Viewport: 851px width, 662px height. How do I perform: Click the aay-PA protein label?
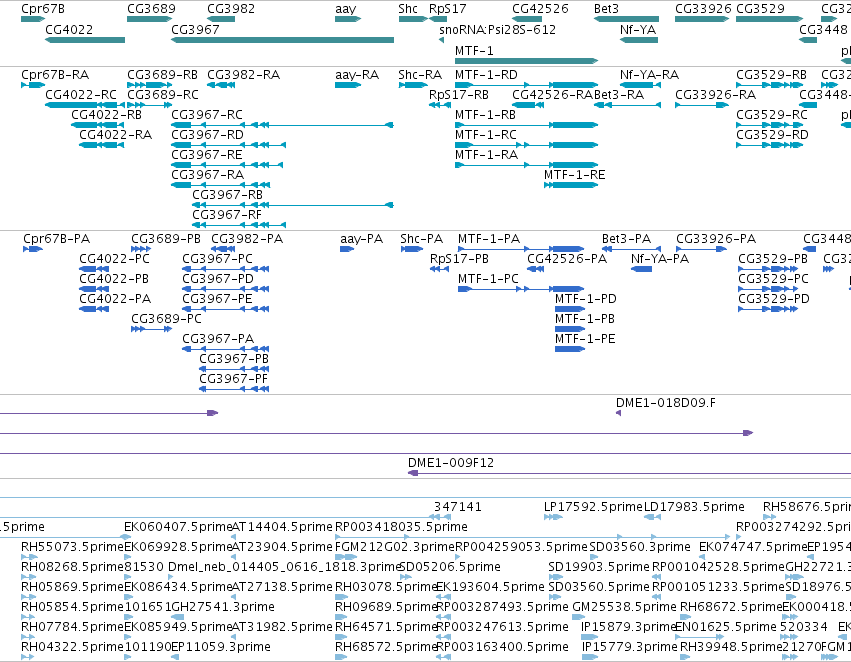point(361,239)
